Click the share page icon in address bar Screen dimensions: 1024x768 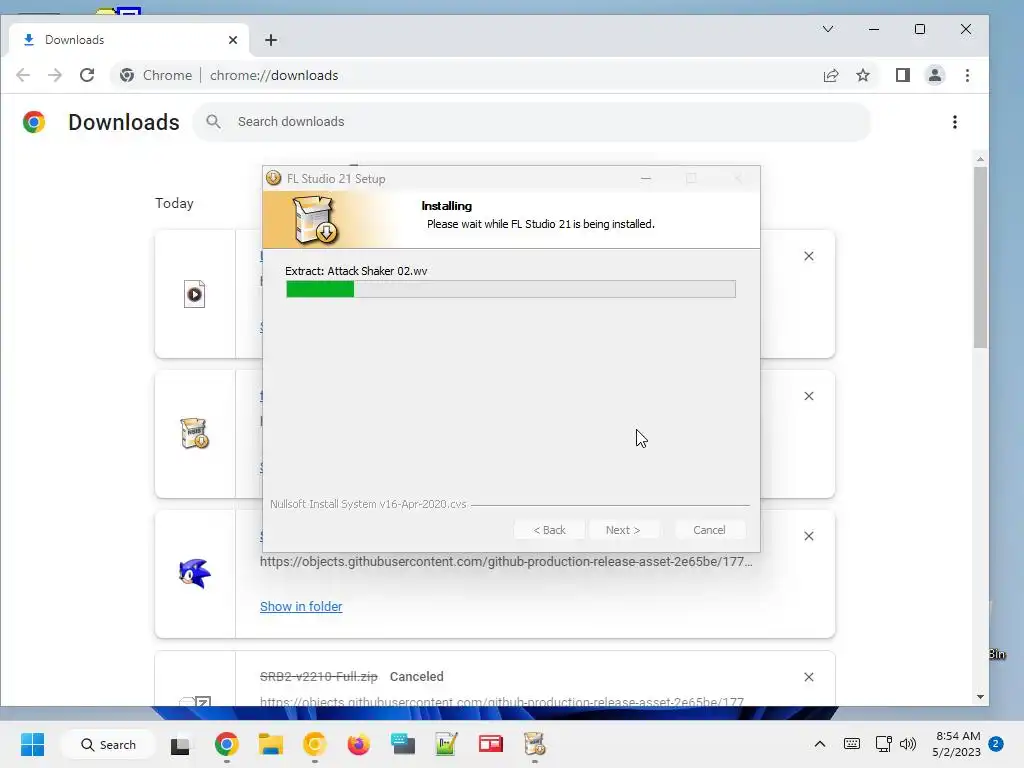click(x=831, y=75)
